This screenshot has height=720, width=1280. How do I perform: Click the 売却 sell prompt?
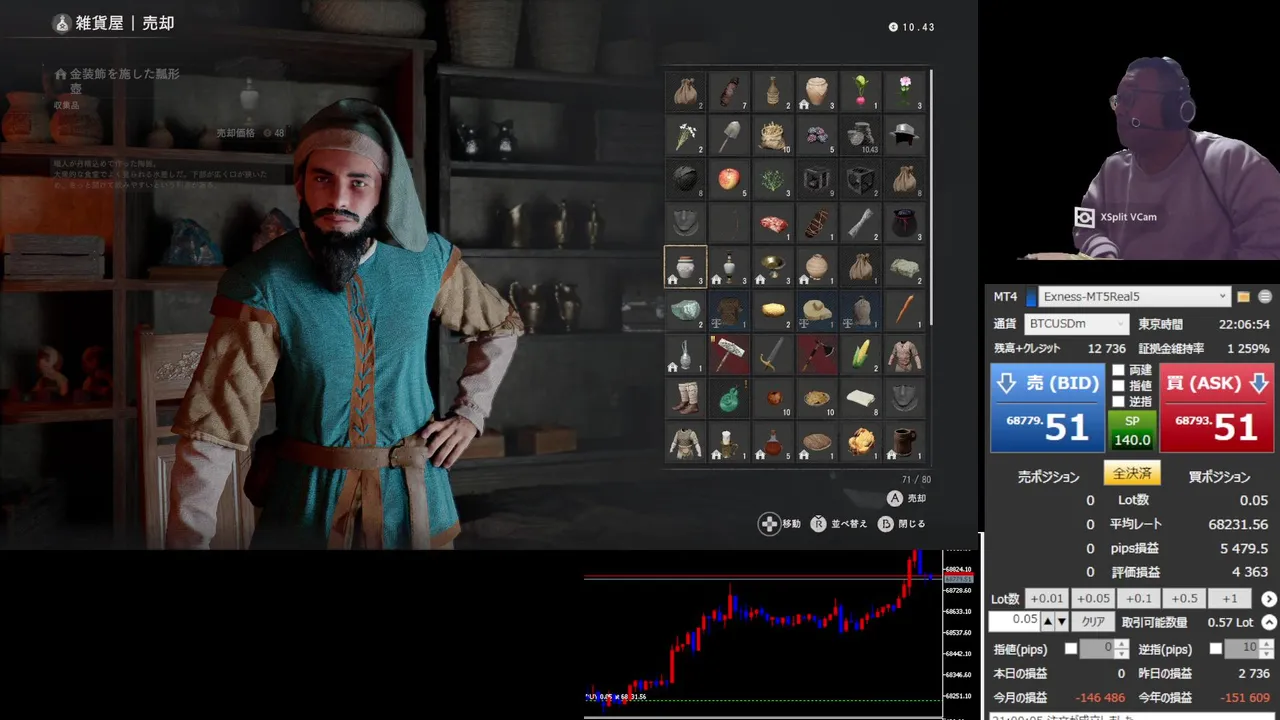907,498
